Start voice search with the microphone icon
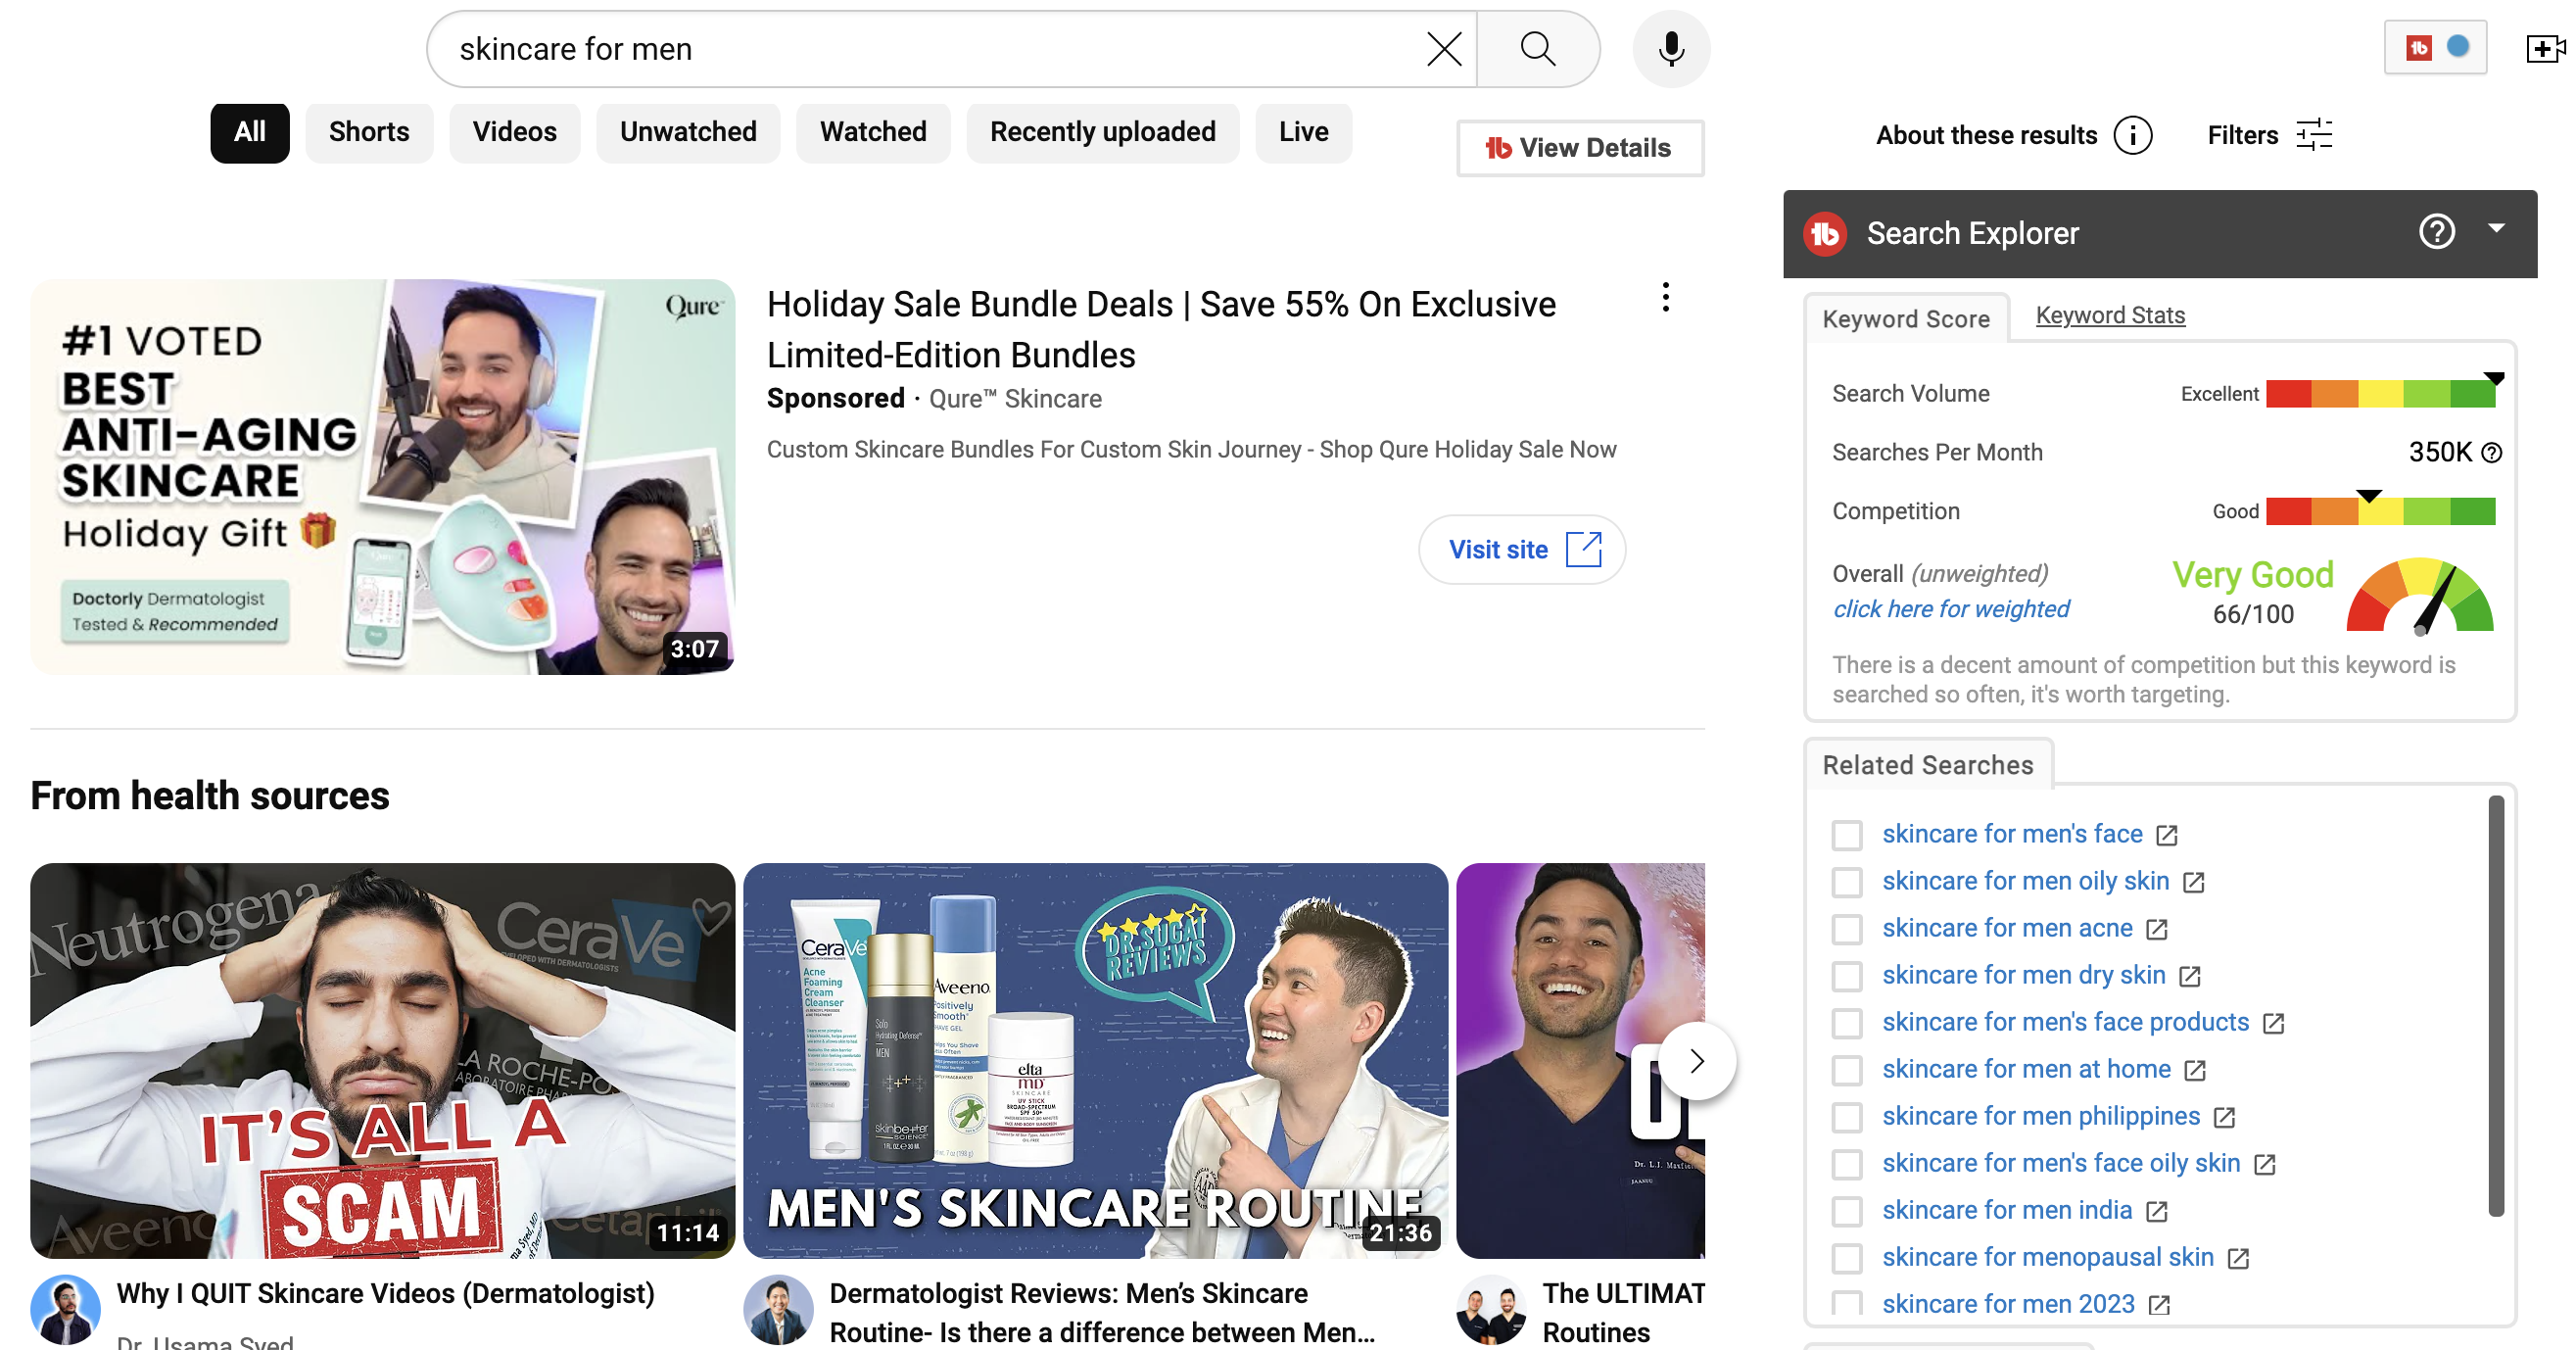Image resolution: width=2576 pixels, height=1350 pixels. (x=1670, y=48)
